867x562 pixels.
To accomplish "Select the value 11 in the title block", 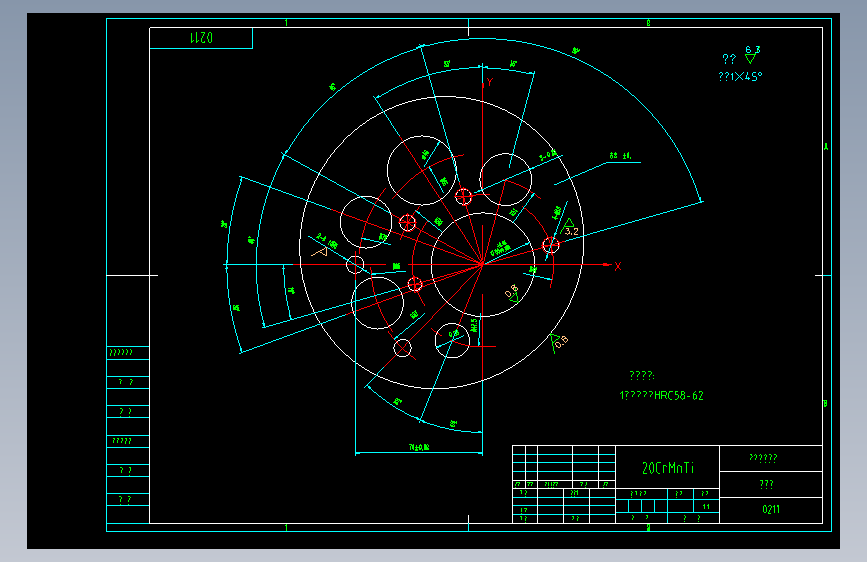I will coord(706,506).
